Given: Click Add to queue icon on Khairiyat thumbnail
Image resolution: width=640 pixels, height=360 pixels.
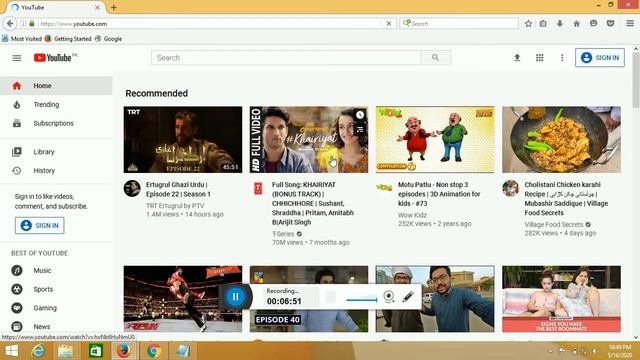Looking at the screenshot, I should pyautogui.click(x=360, y=130).
